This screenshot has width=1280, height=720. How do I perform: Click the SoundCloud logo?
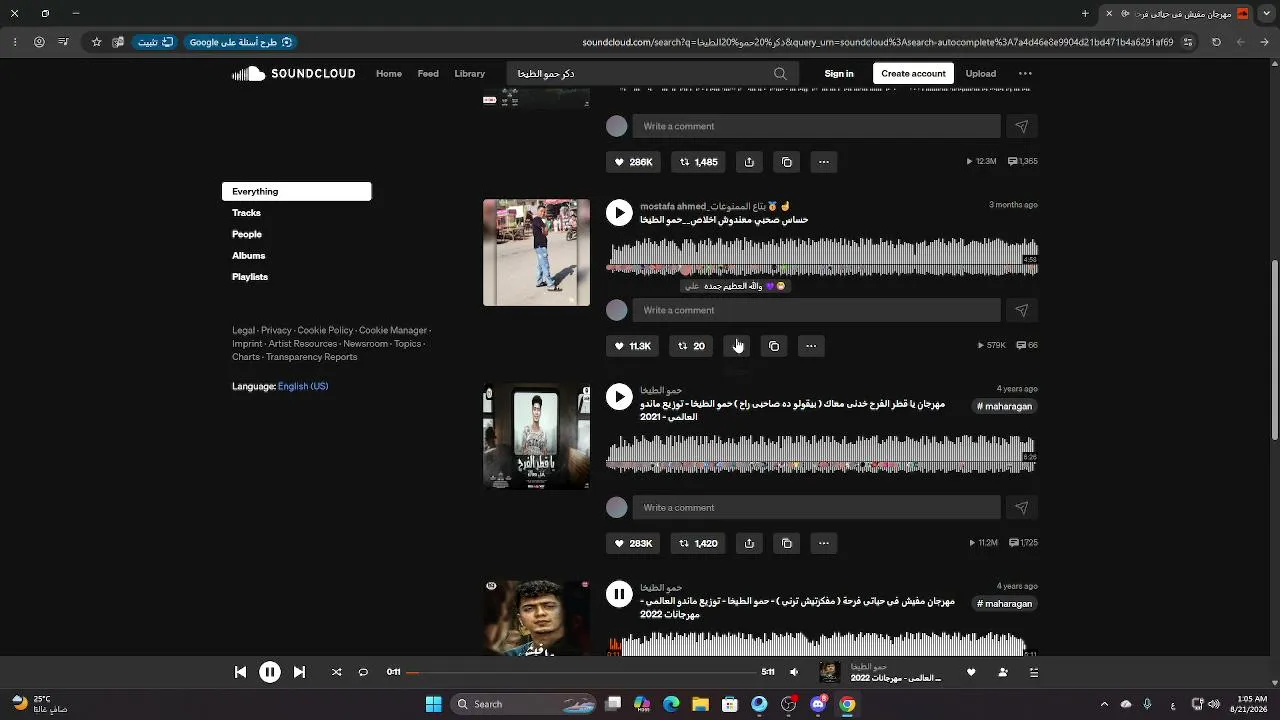coord(294,73)
